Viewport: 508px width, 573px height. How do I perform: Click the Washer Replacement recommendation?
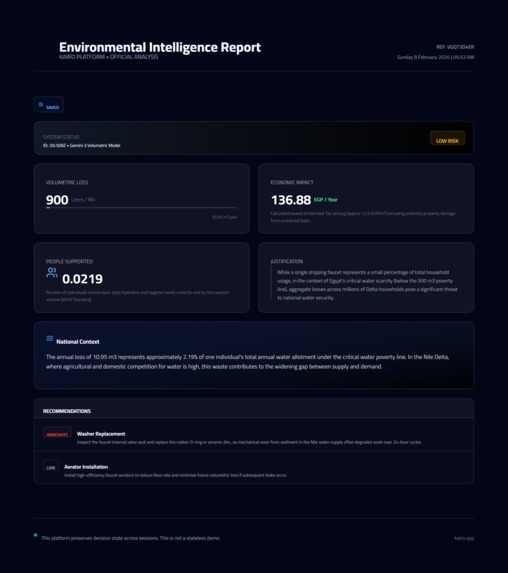[x=101, y=434]
